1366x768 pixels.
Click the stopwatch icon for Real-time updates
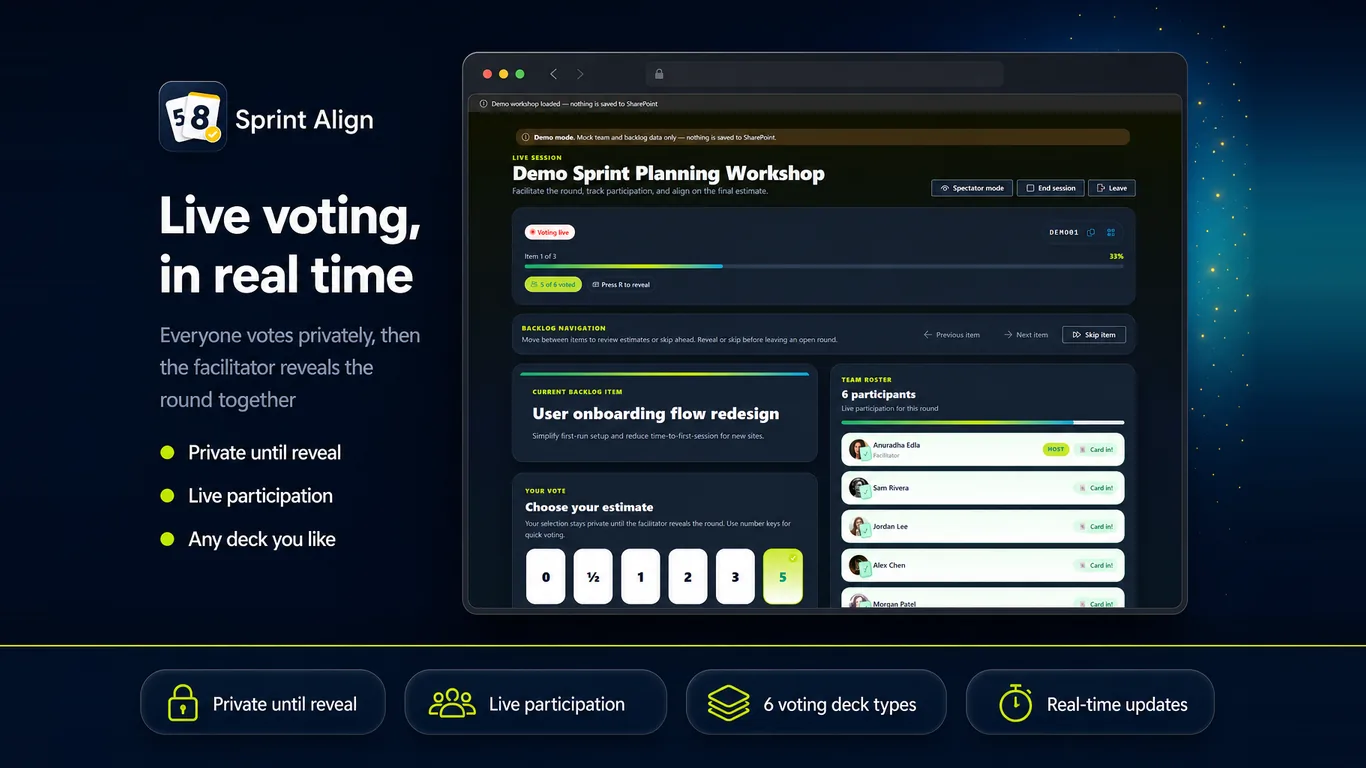(1015, 703)
